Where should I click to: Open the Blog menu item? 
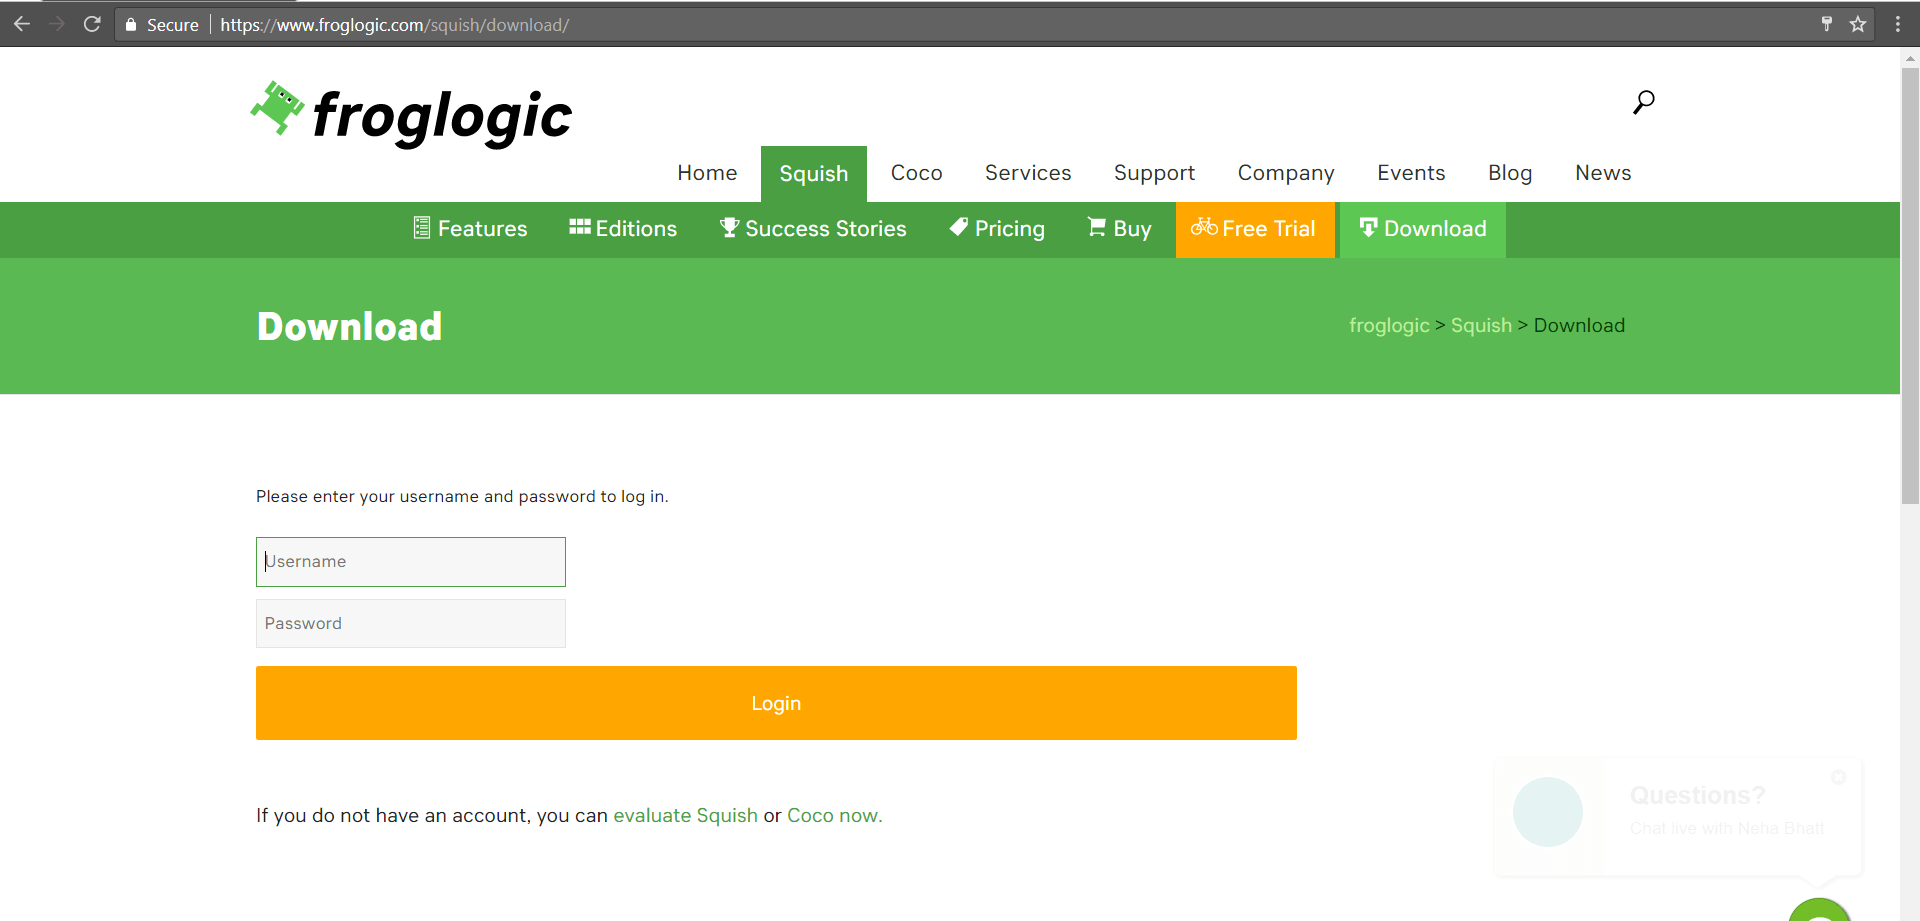[x=1510, y=173]
